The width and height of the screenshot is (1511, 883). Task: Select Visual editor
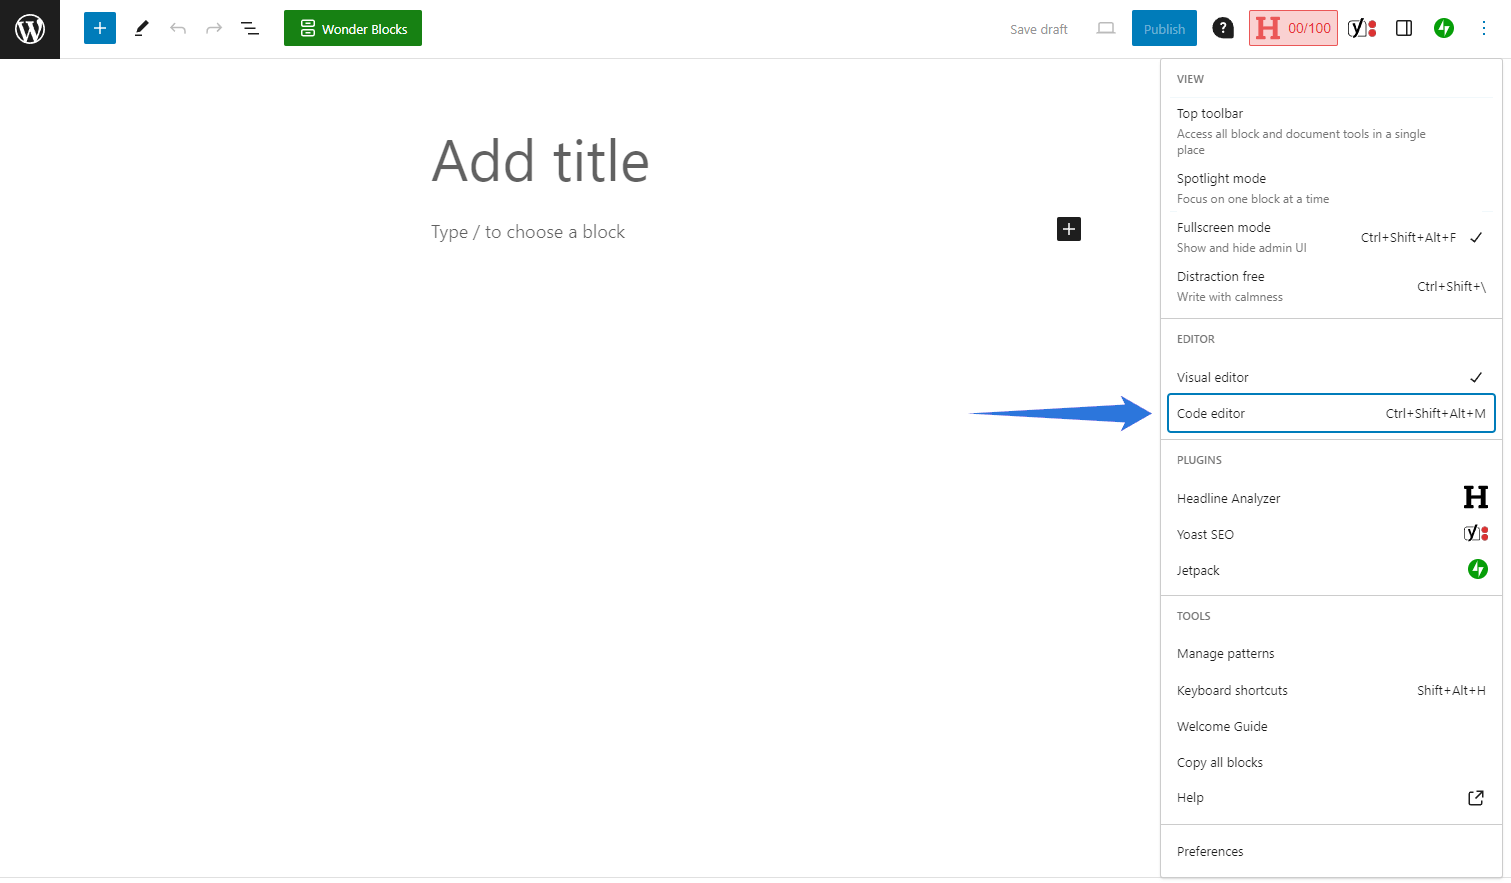[x=1331, y=377]
